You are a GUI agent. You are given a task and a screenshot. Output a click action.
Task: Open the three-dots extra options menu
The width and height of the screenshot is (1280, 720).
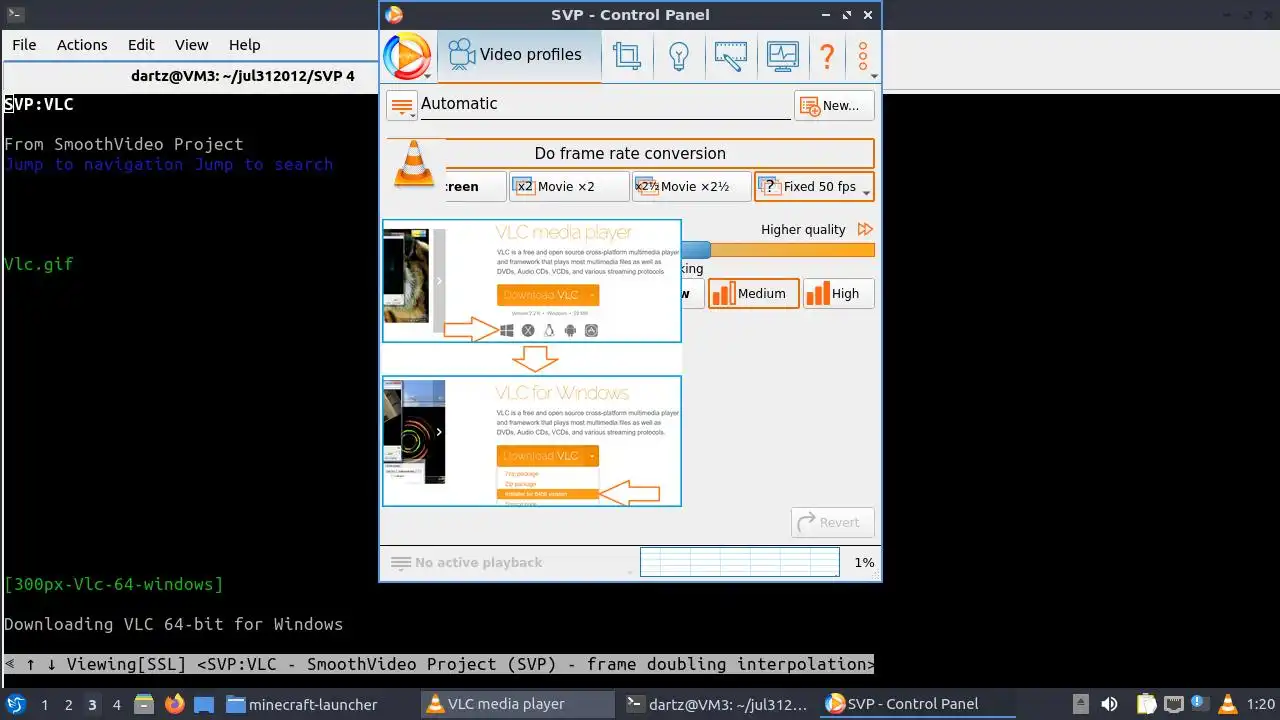863,56
